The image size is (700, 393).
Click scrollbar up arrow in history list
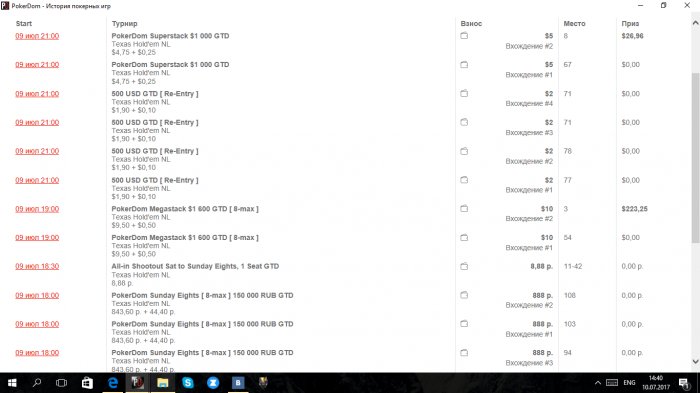(x=695, y=23)
